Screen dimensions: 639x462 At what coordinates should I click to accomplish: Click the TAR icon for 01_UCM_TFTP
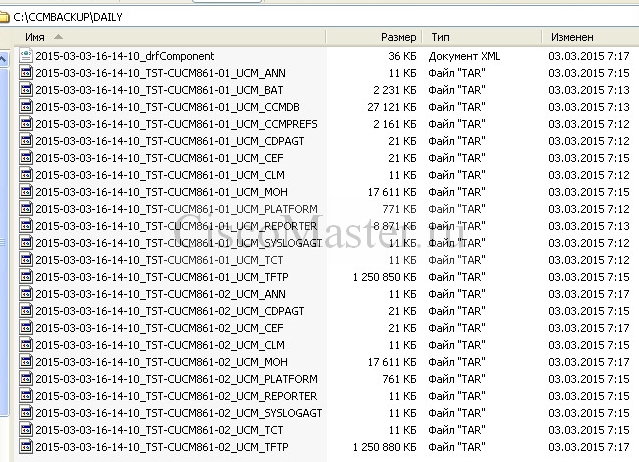26,277
